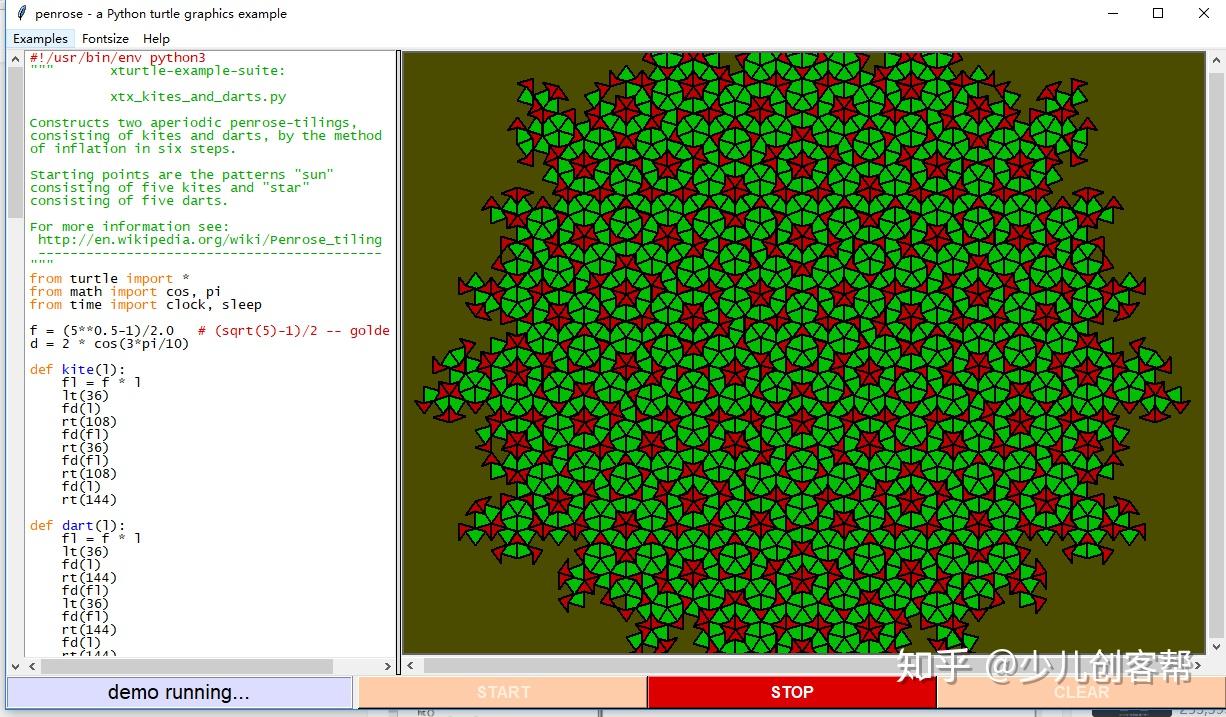The image size is (1226, 717).
Task: Click the code pane scroll-up arrow
Action: (16, 59)
